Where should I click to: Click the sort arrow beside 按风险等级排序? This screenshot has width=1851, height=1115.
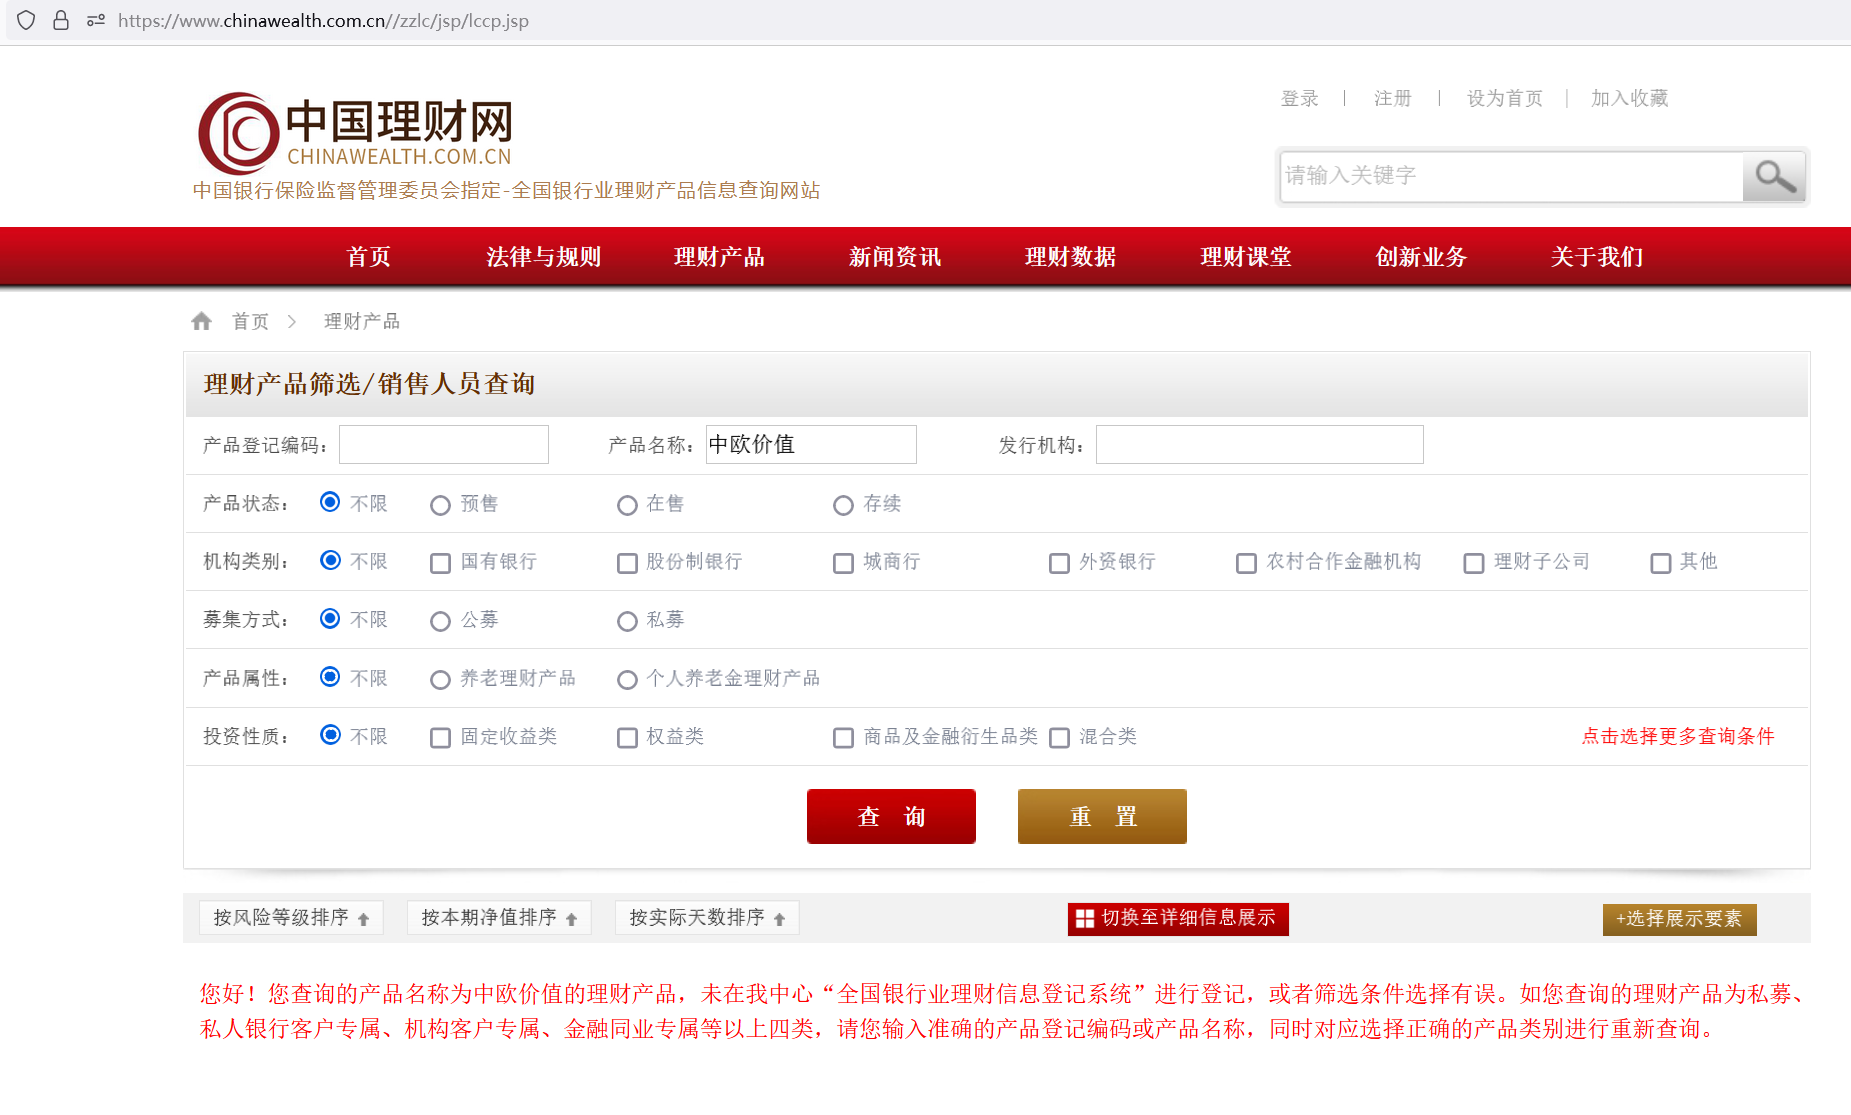(x=364, y=919)
